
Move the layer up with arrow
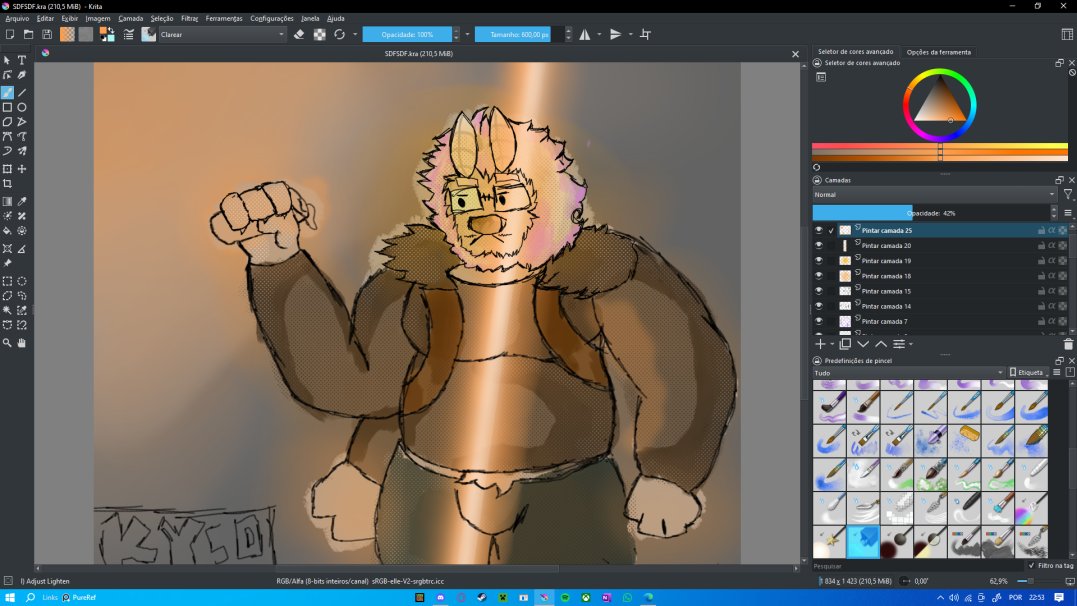point(881,344)
